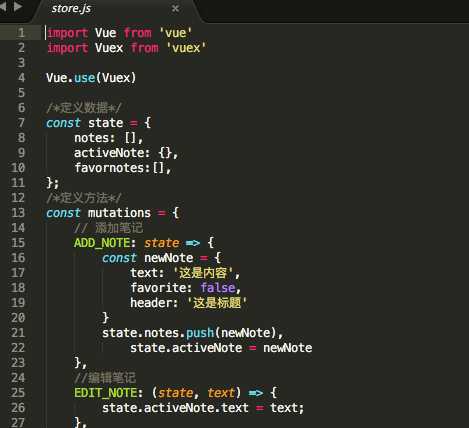Close the store.js tab
Screen dimensions: 469x428
[x=175, y=9]
